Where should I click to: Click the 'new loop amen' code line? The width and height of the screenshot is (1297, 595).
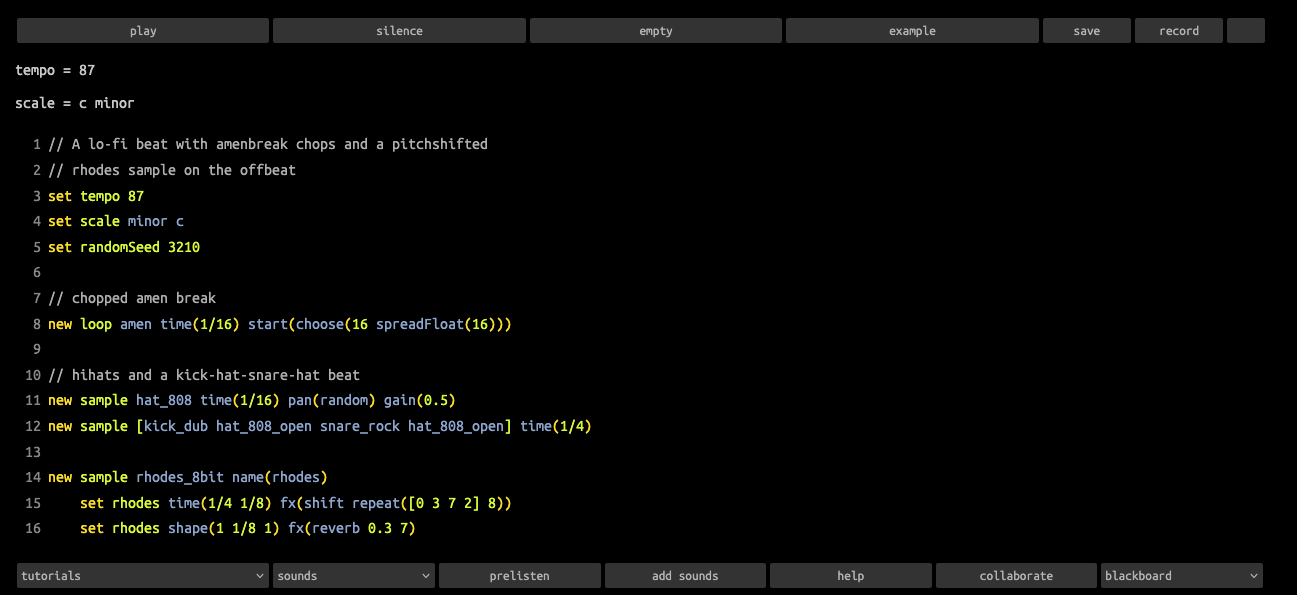pyautogui.click(x=280, y=324)
